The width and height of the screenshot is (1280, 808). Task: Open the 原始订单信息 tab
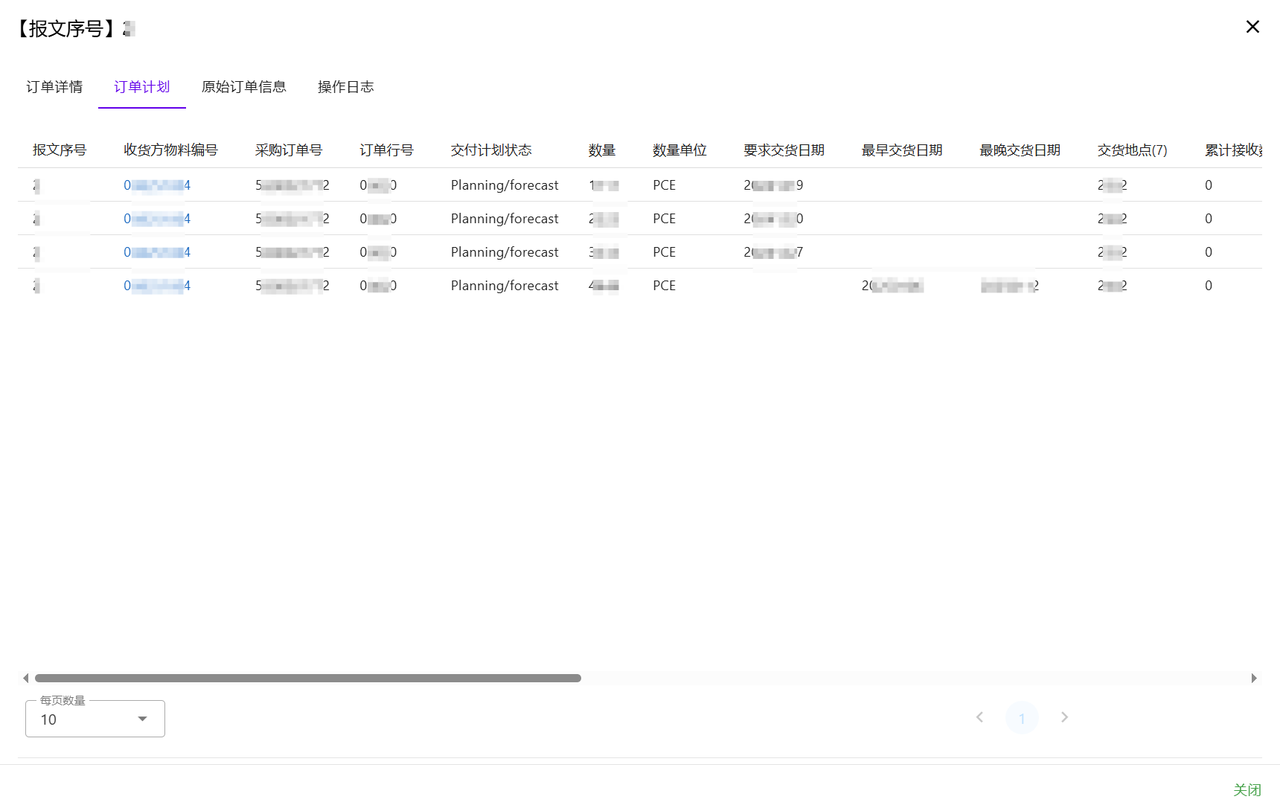(x=244, y=87)
